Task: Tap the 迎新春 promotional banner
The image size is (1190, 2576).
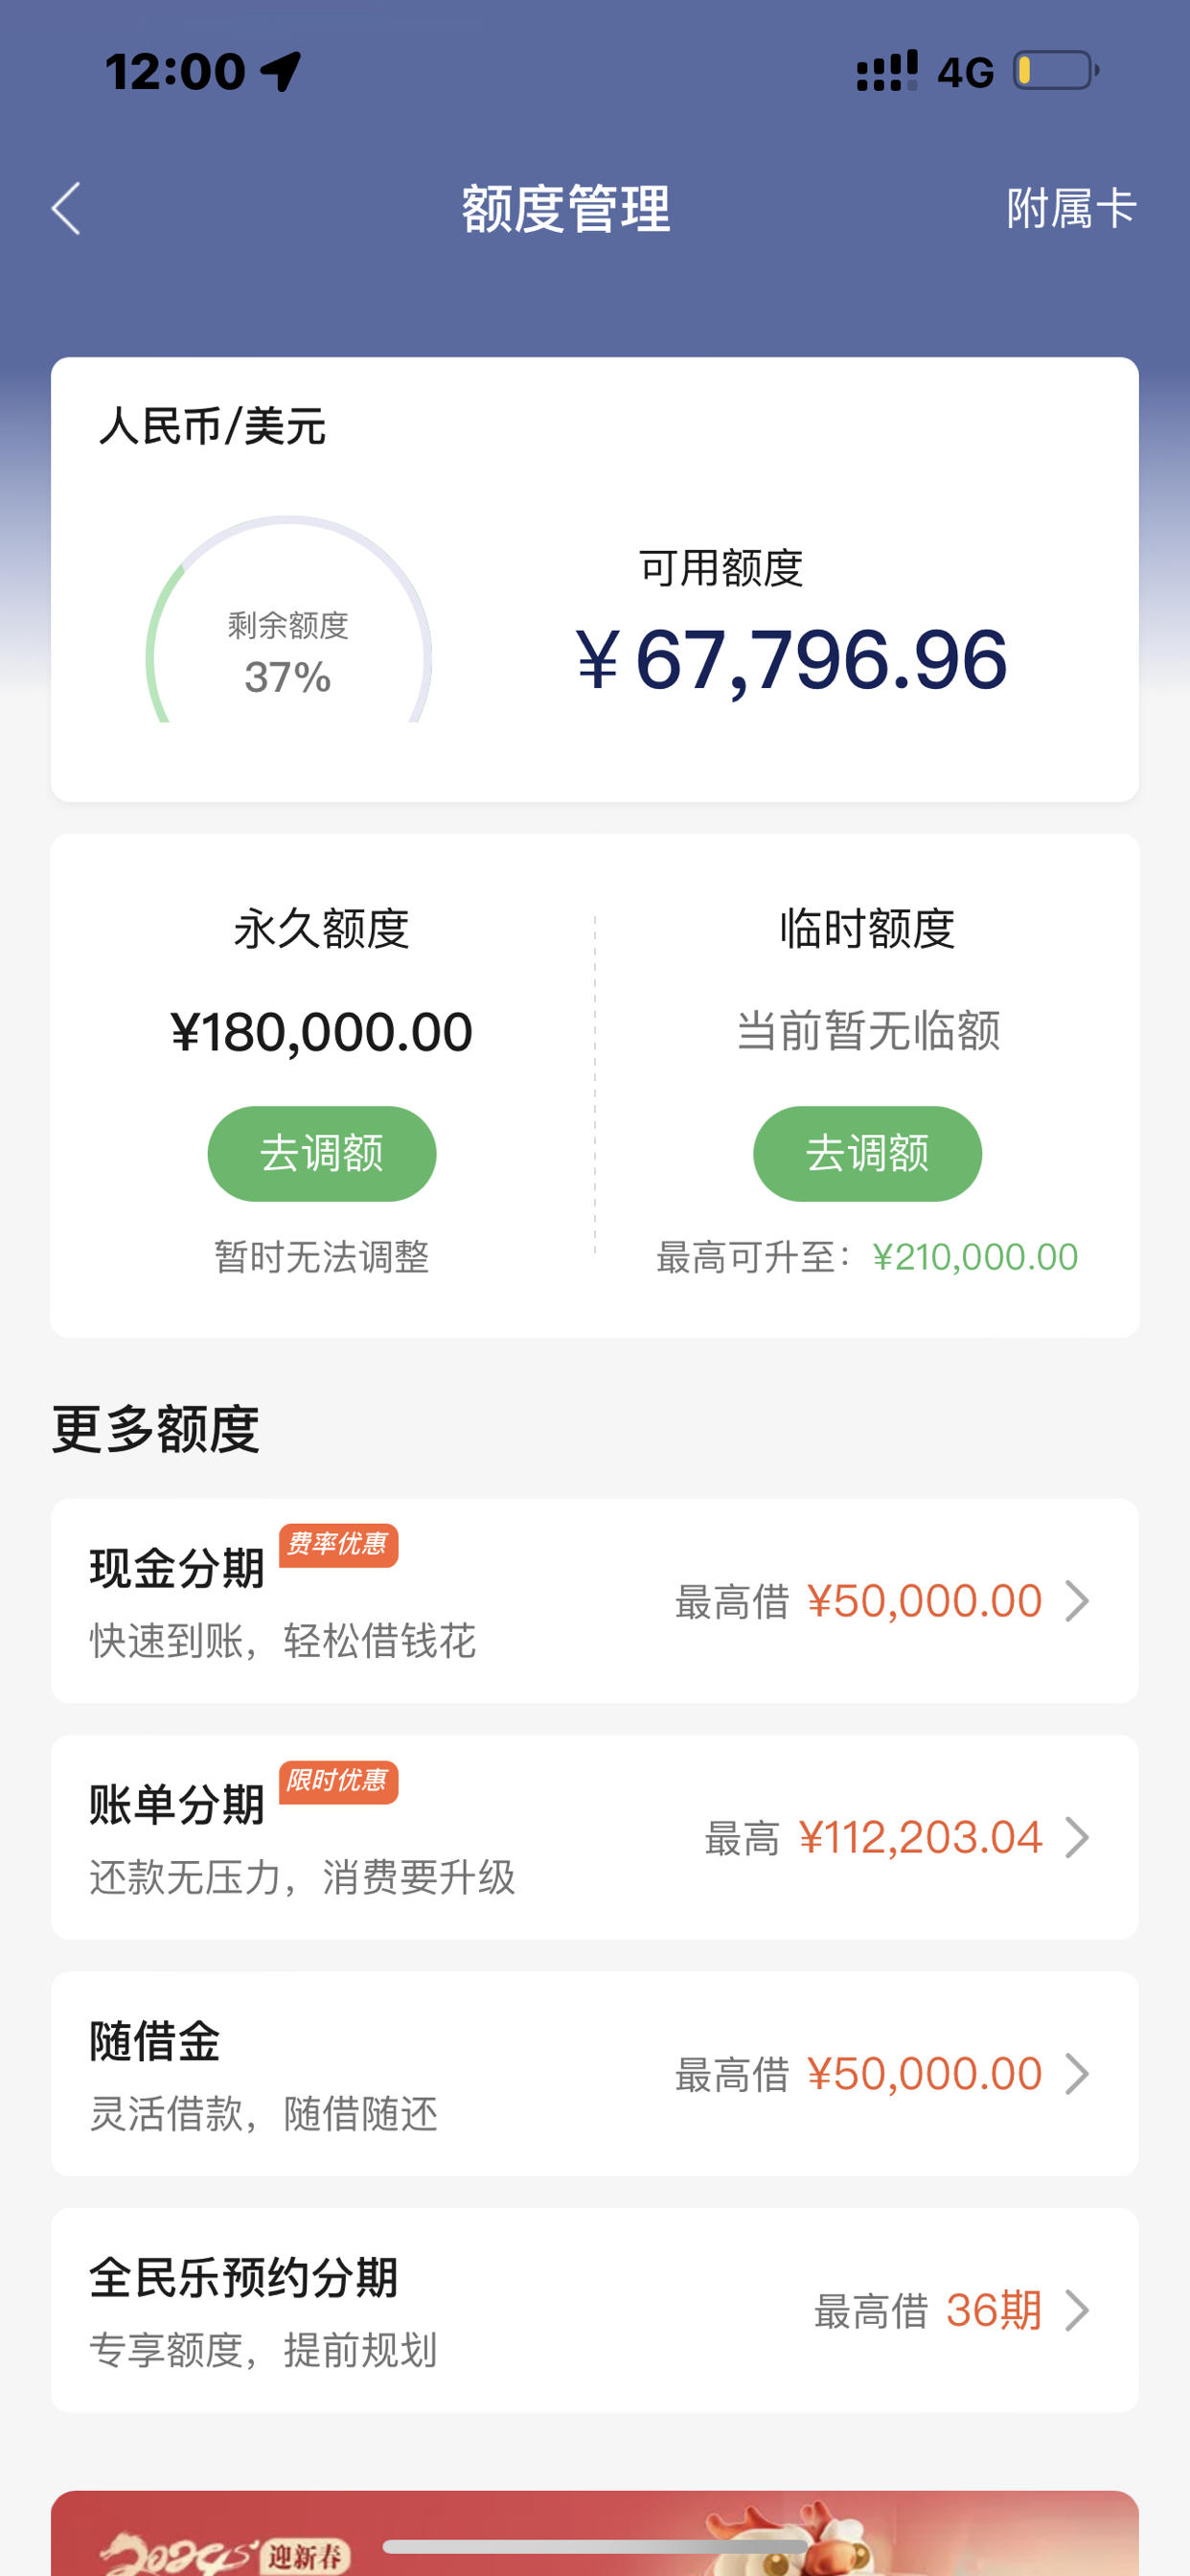Action: [x=595, y=2533]
